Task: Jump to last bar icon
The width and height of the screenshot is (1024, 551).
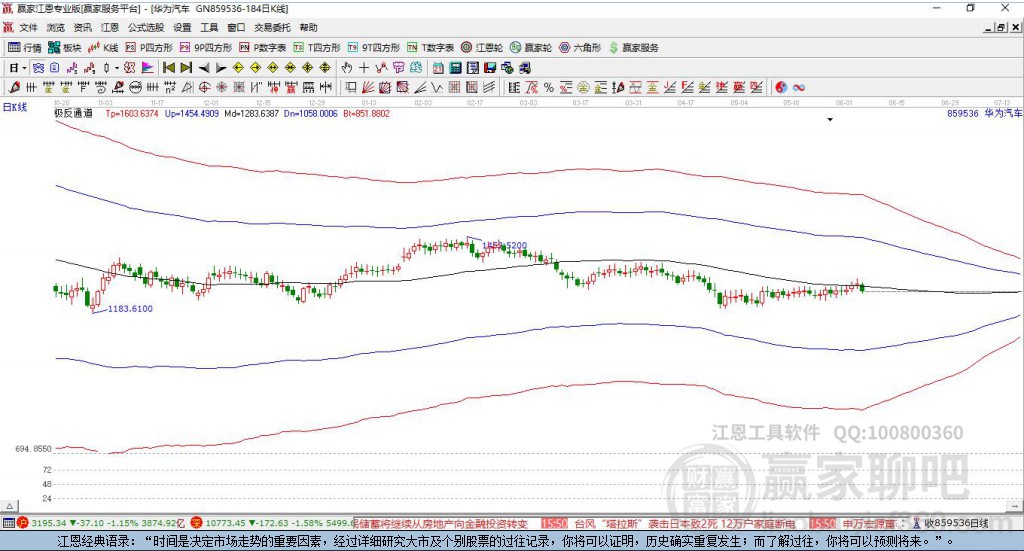Action: click(x=186, y=68)
